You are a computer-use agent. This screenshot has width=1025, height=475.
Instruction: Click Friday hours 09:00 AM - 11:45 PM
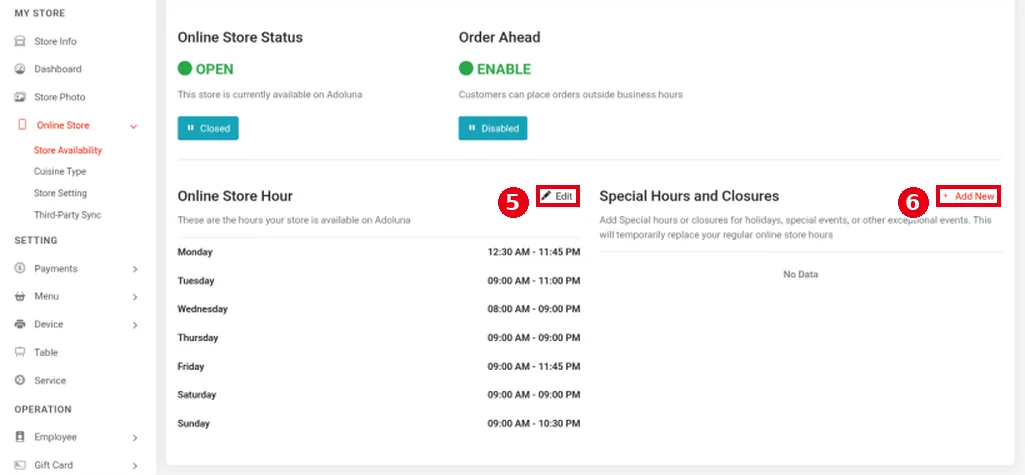tap(533, 367)
